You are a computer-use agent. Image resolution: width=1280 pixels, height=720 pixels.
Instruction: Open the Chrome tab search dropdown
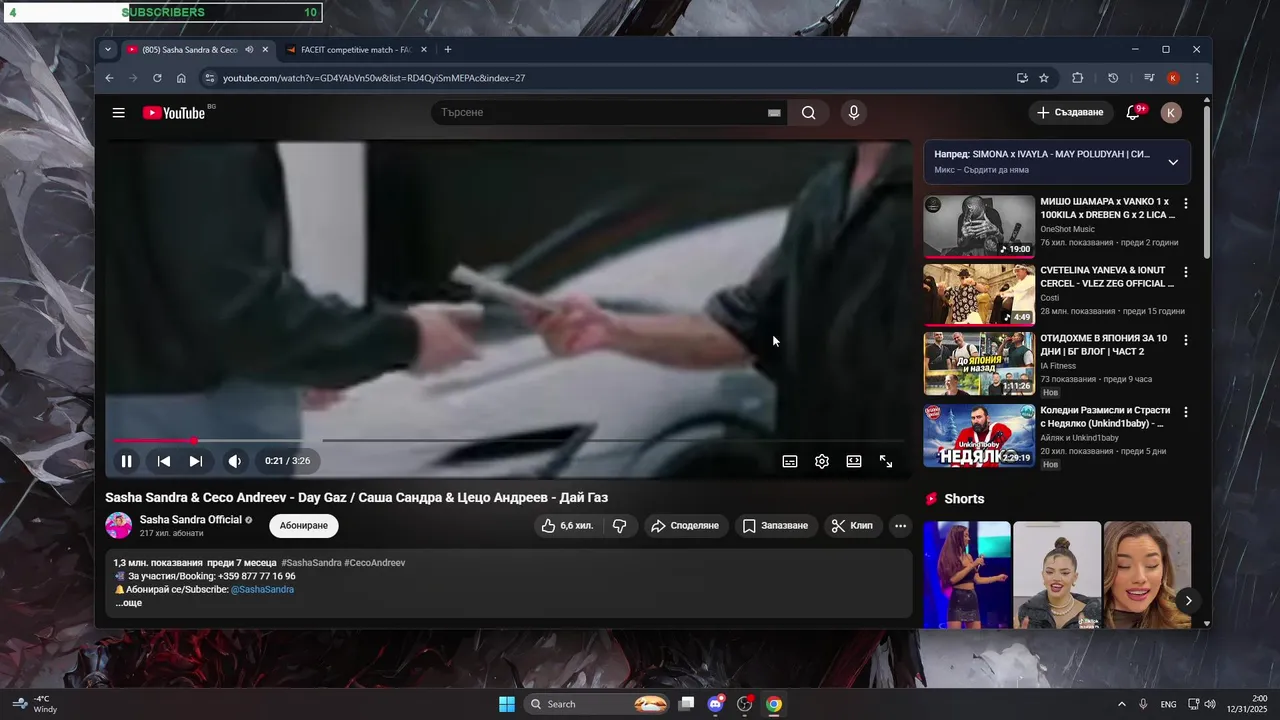[108, 50]
